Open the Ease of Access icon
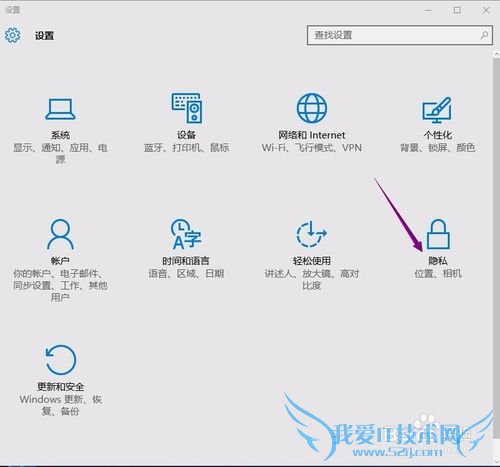The image size is (500, 467). point(311,234)
